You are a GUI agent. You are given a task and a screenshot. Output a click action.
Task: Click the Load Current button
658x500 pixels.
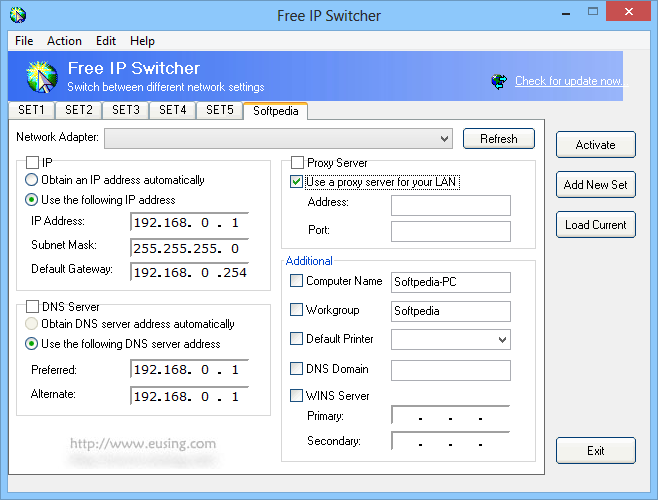[596, 225]
